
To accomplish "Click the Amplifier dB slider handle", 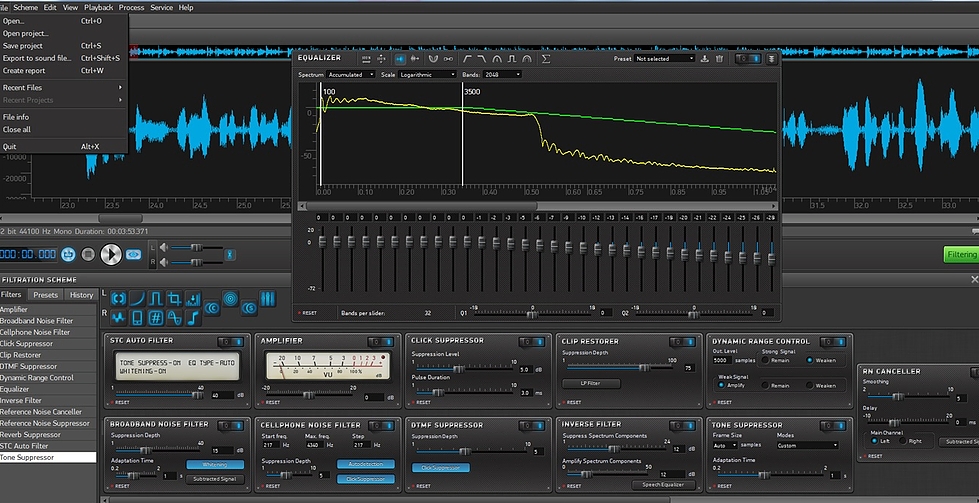I will (x=308, y=395).
